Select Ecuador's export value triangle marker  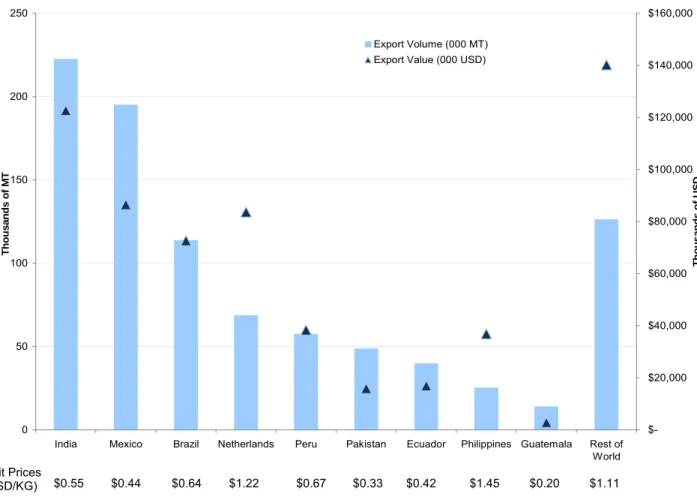[x=426, y=386]
